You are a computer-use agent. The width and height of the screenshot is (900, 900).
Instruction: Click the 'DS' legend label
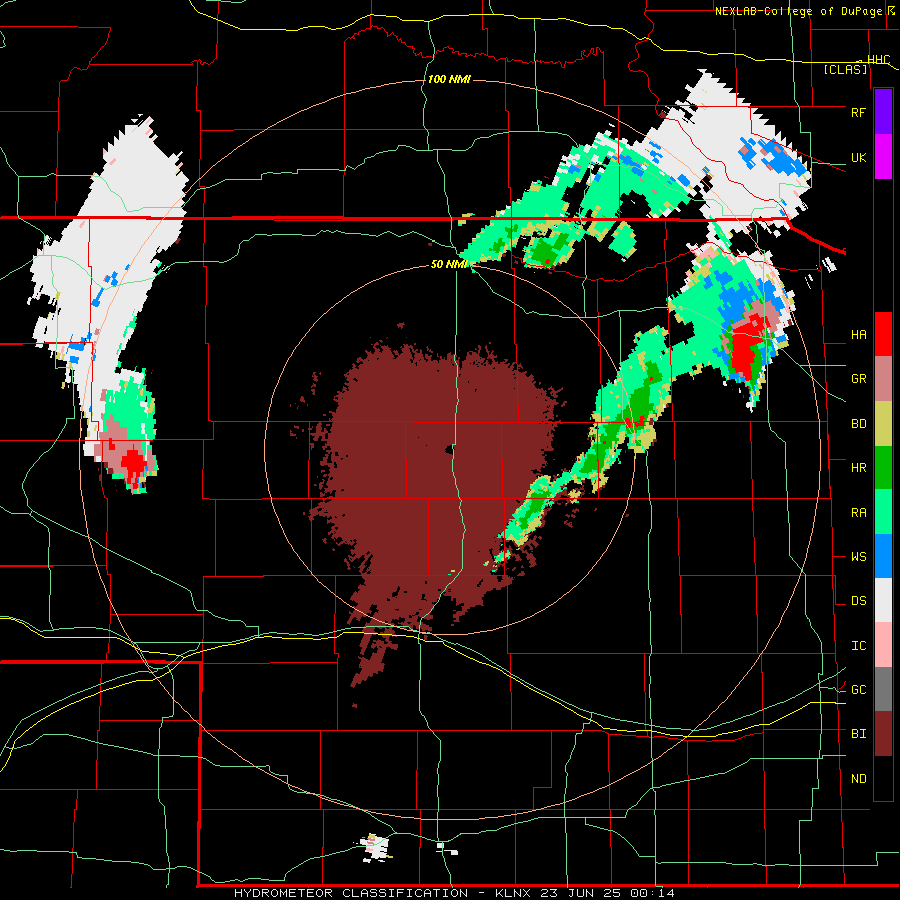coord(858,600)
